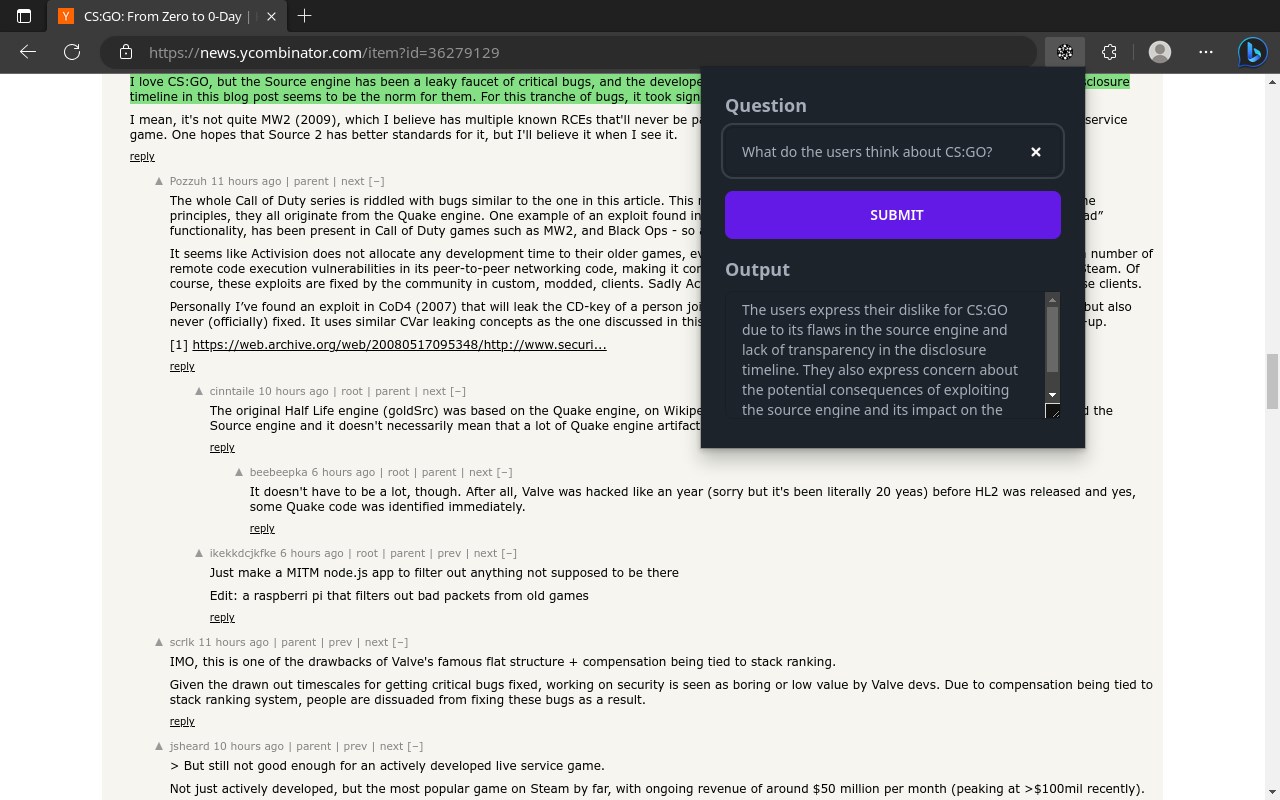Image resolution: width=1280 pixels, height=800 pixels.
Task: Collapse cinntaile's comment thread
Action: (457, 391)
